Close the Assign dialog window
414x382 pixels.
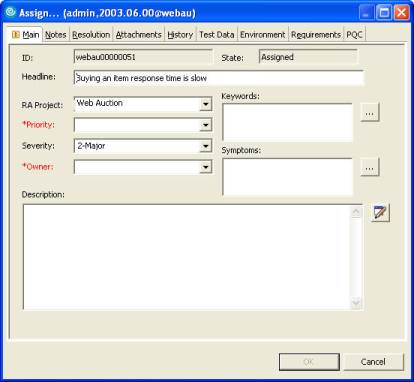tap(402, 13)
